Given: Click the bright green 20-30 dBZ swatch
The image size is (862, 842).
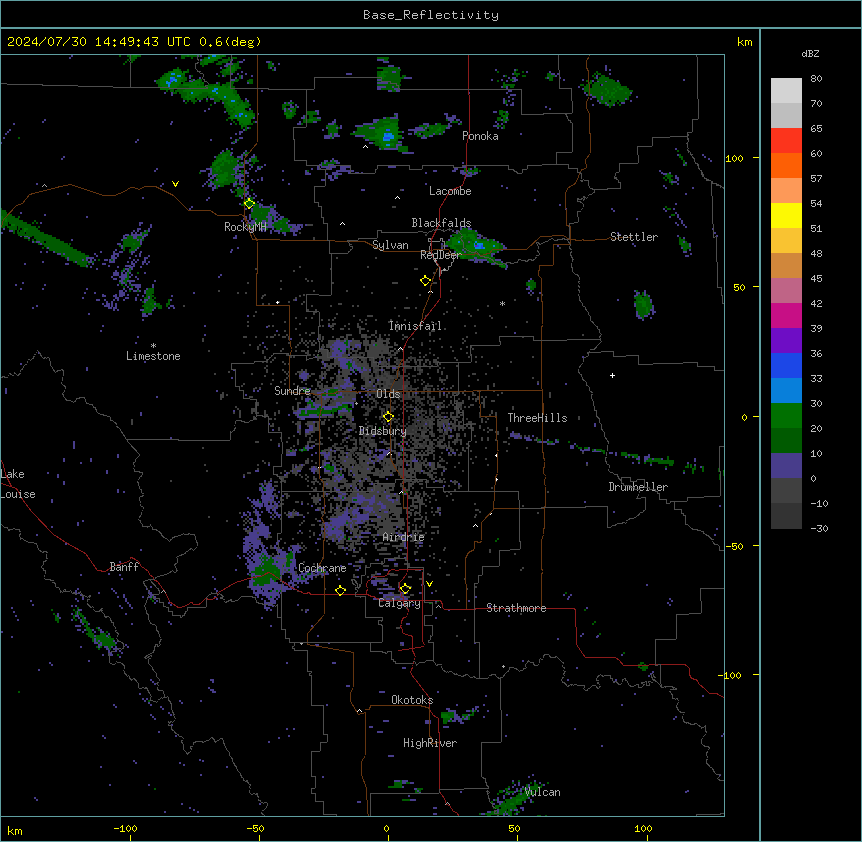Looking at the screenshot, I should point(786,416).
